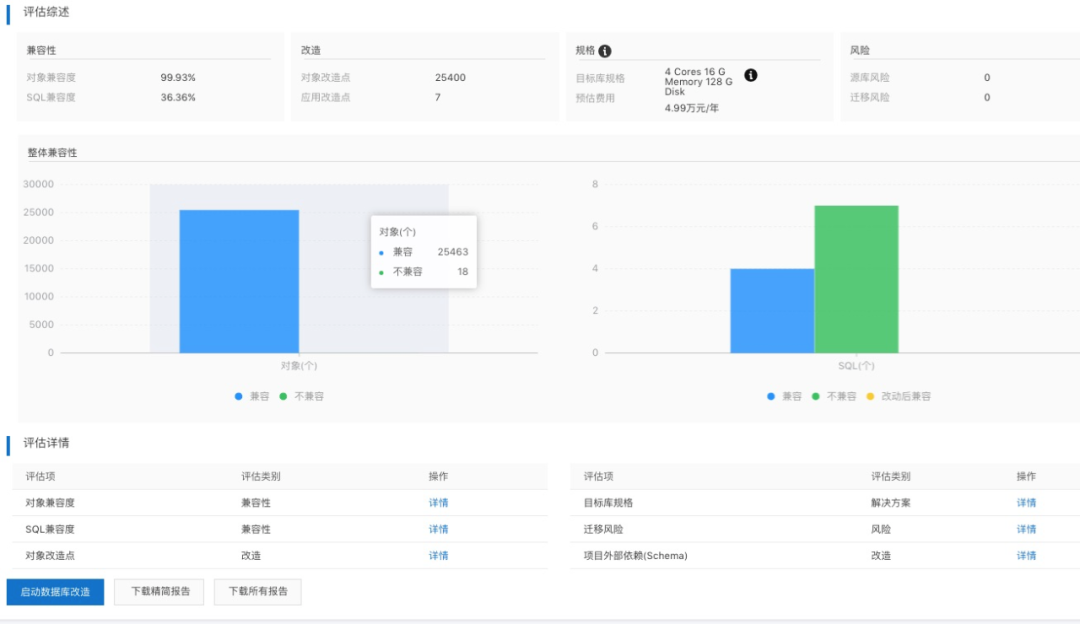1080x624 pixels.
Task: Toggle 兼容 legend in the 对象 chart
Action: pos(251,396)
